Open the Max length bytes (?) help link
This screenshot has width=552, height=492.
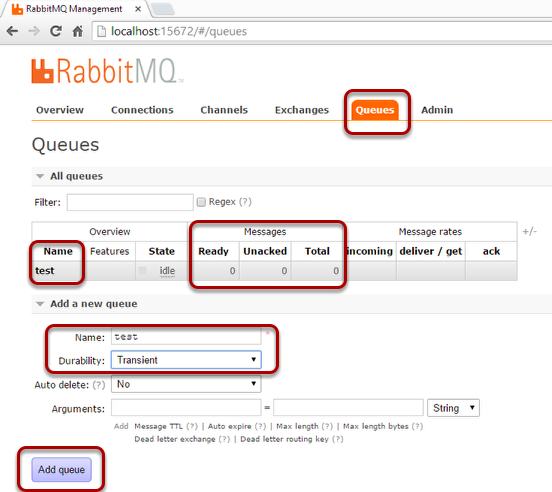click(417, 426)
